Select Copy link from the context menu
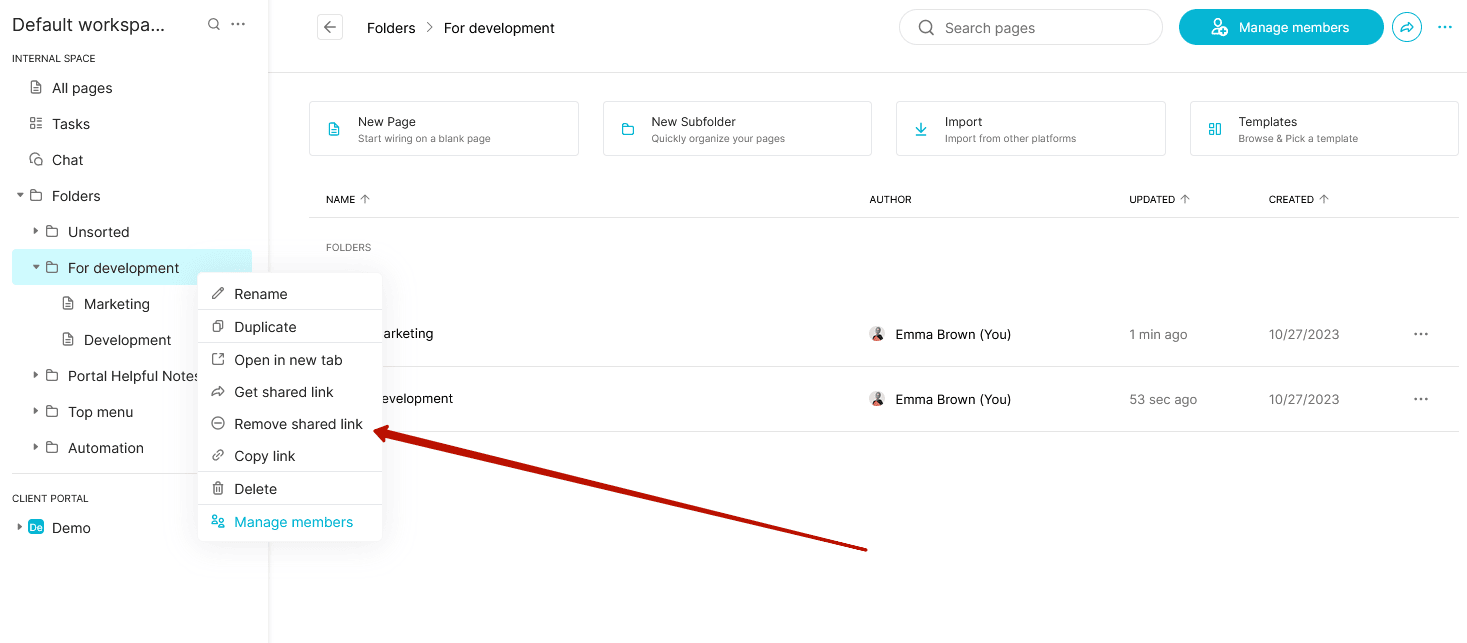 [290, 456]
